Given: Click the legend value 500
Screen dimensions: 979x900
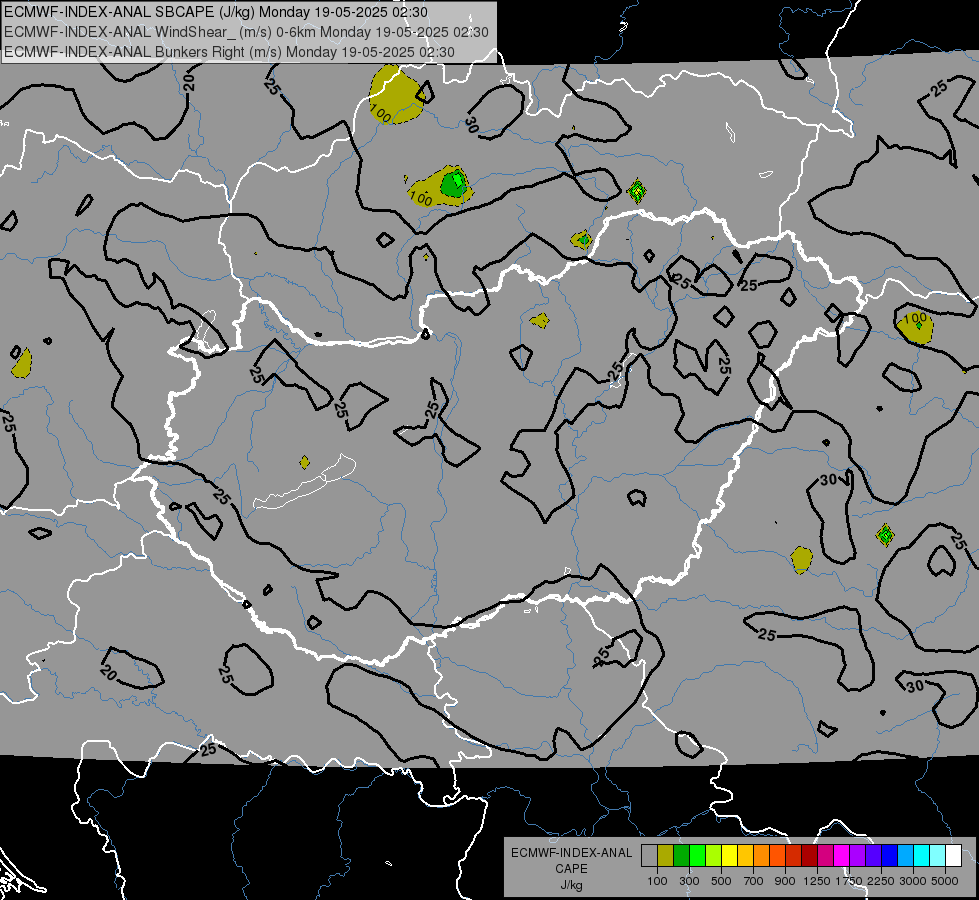Looking at the screenshot, I should (721, 881).
